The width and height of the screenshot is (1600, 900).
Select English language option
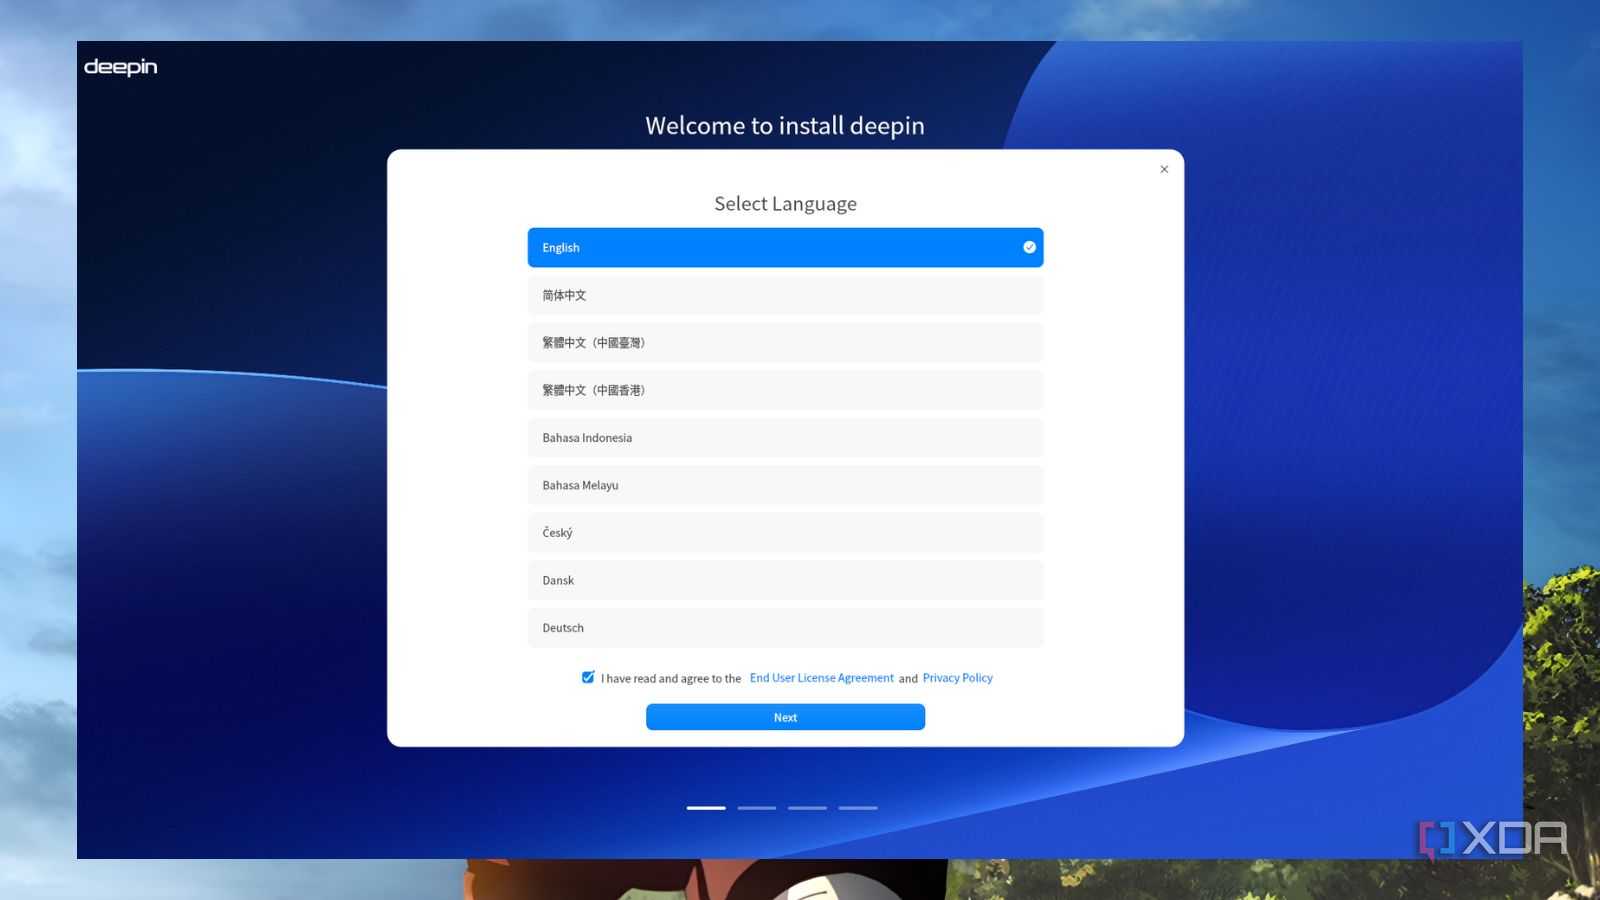(x=785, y=247)
